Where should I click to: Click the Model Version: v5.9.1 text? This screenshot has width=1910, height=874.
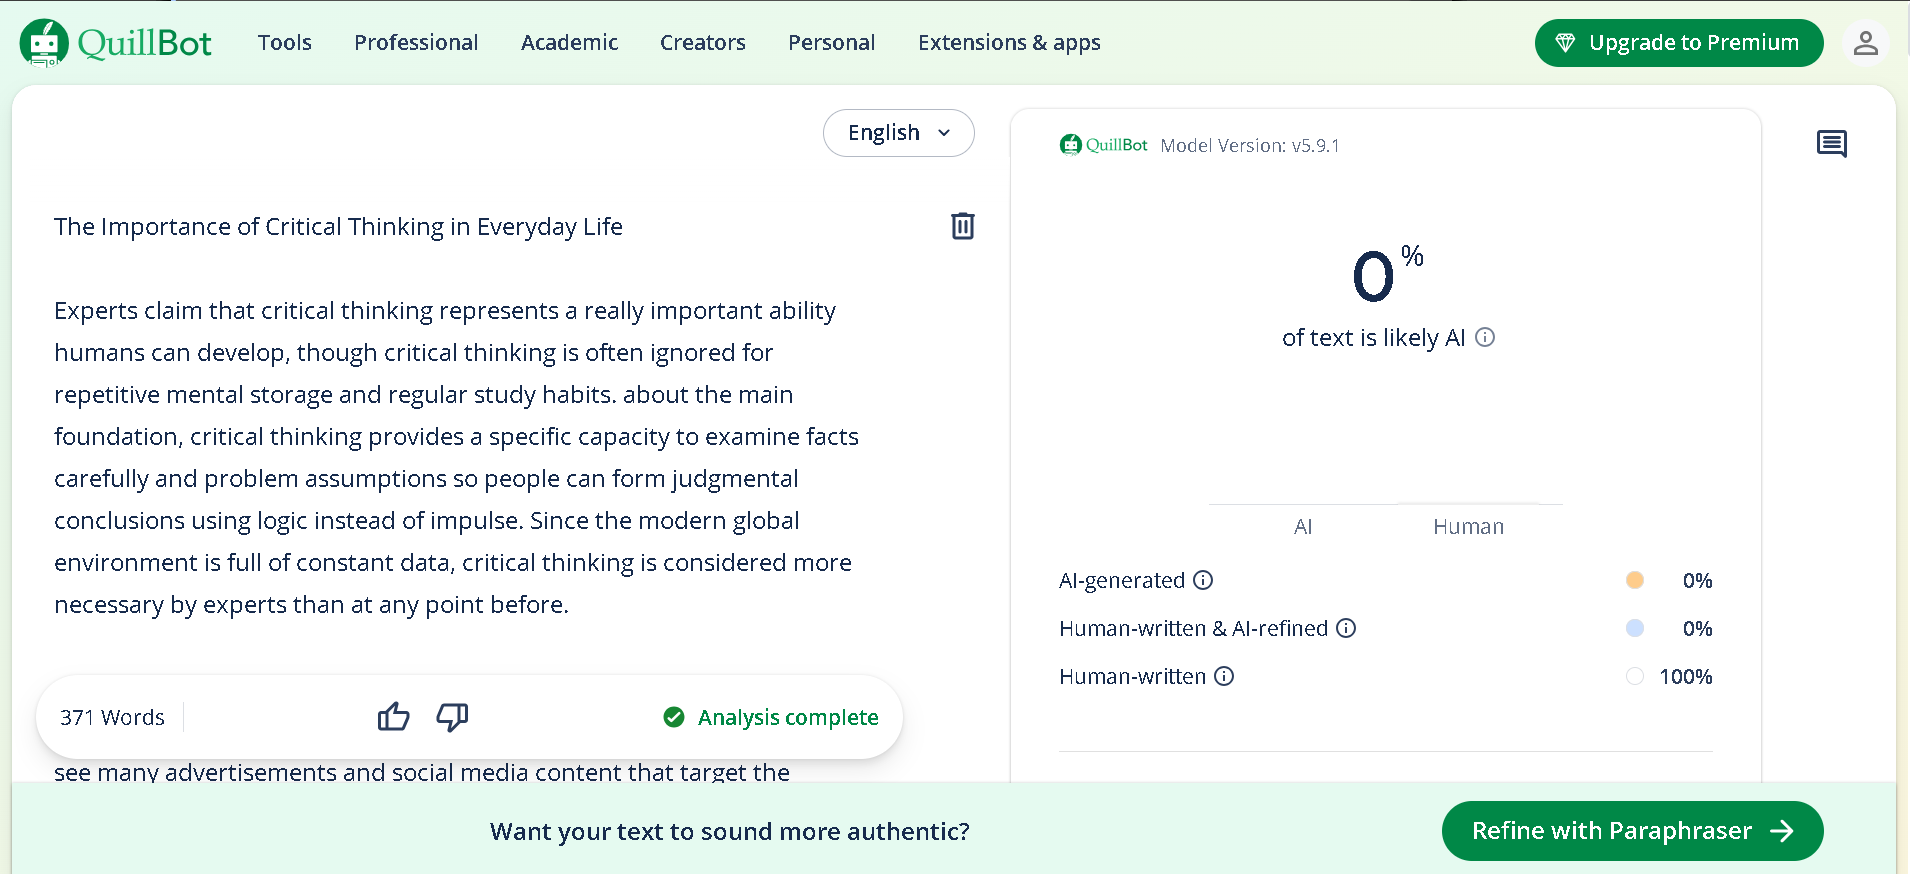tap(1250, 146)
